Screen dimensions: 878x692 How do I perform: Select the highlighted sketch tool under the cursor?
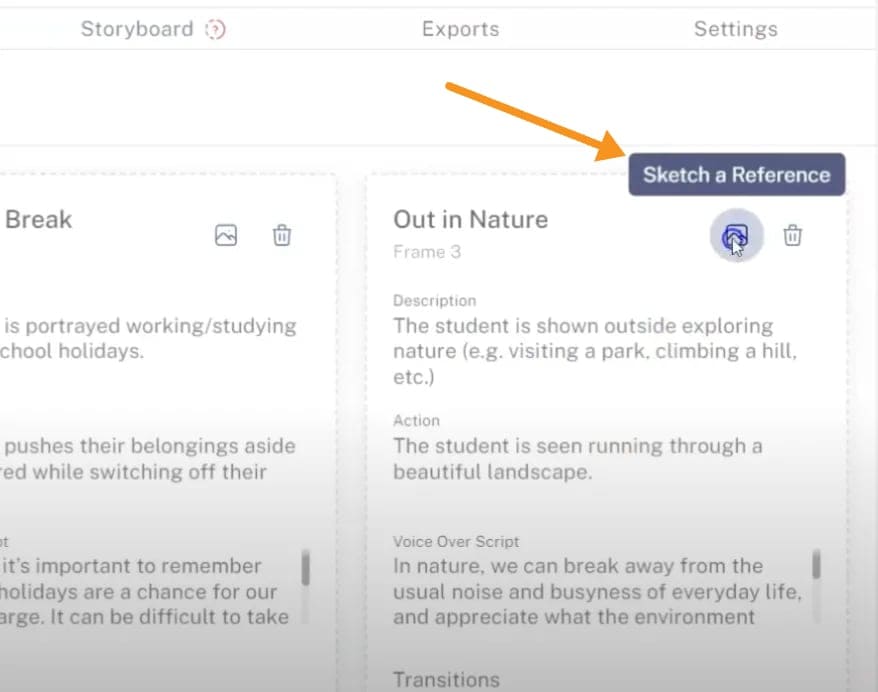(735, 236)
